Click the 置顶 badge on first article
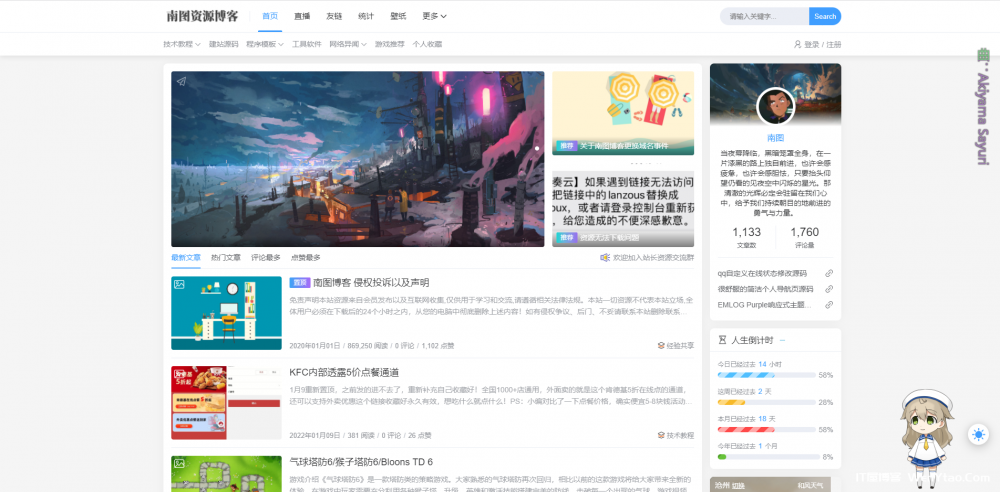Image resolution: width=1000 pixels, height=492 pixels. coord(300,283)
